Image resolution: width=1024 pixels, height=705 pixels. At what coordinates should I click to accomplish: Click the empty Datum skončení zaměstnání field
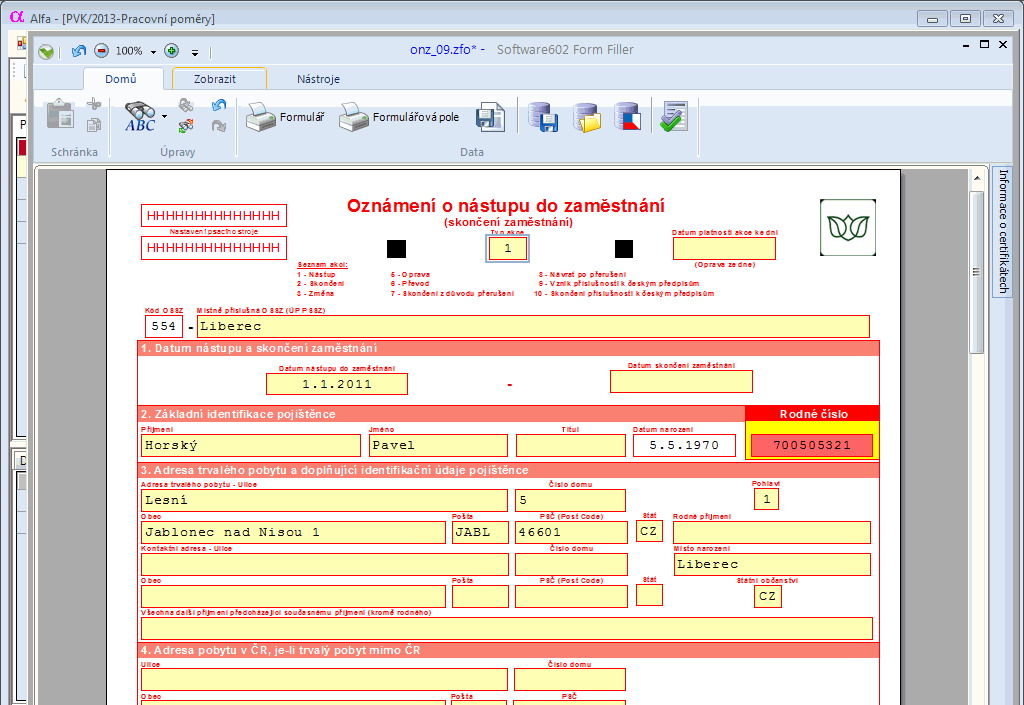point(681,382)
